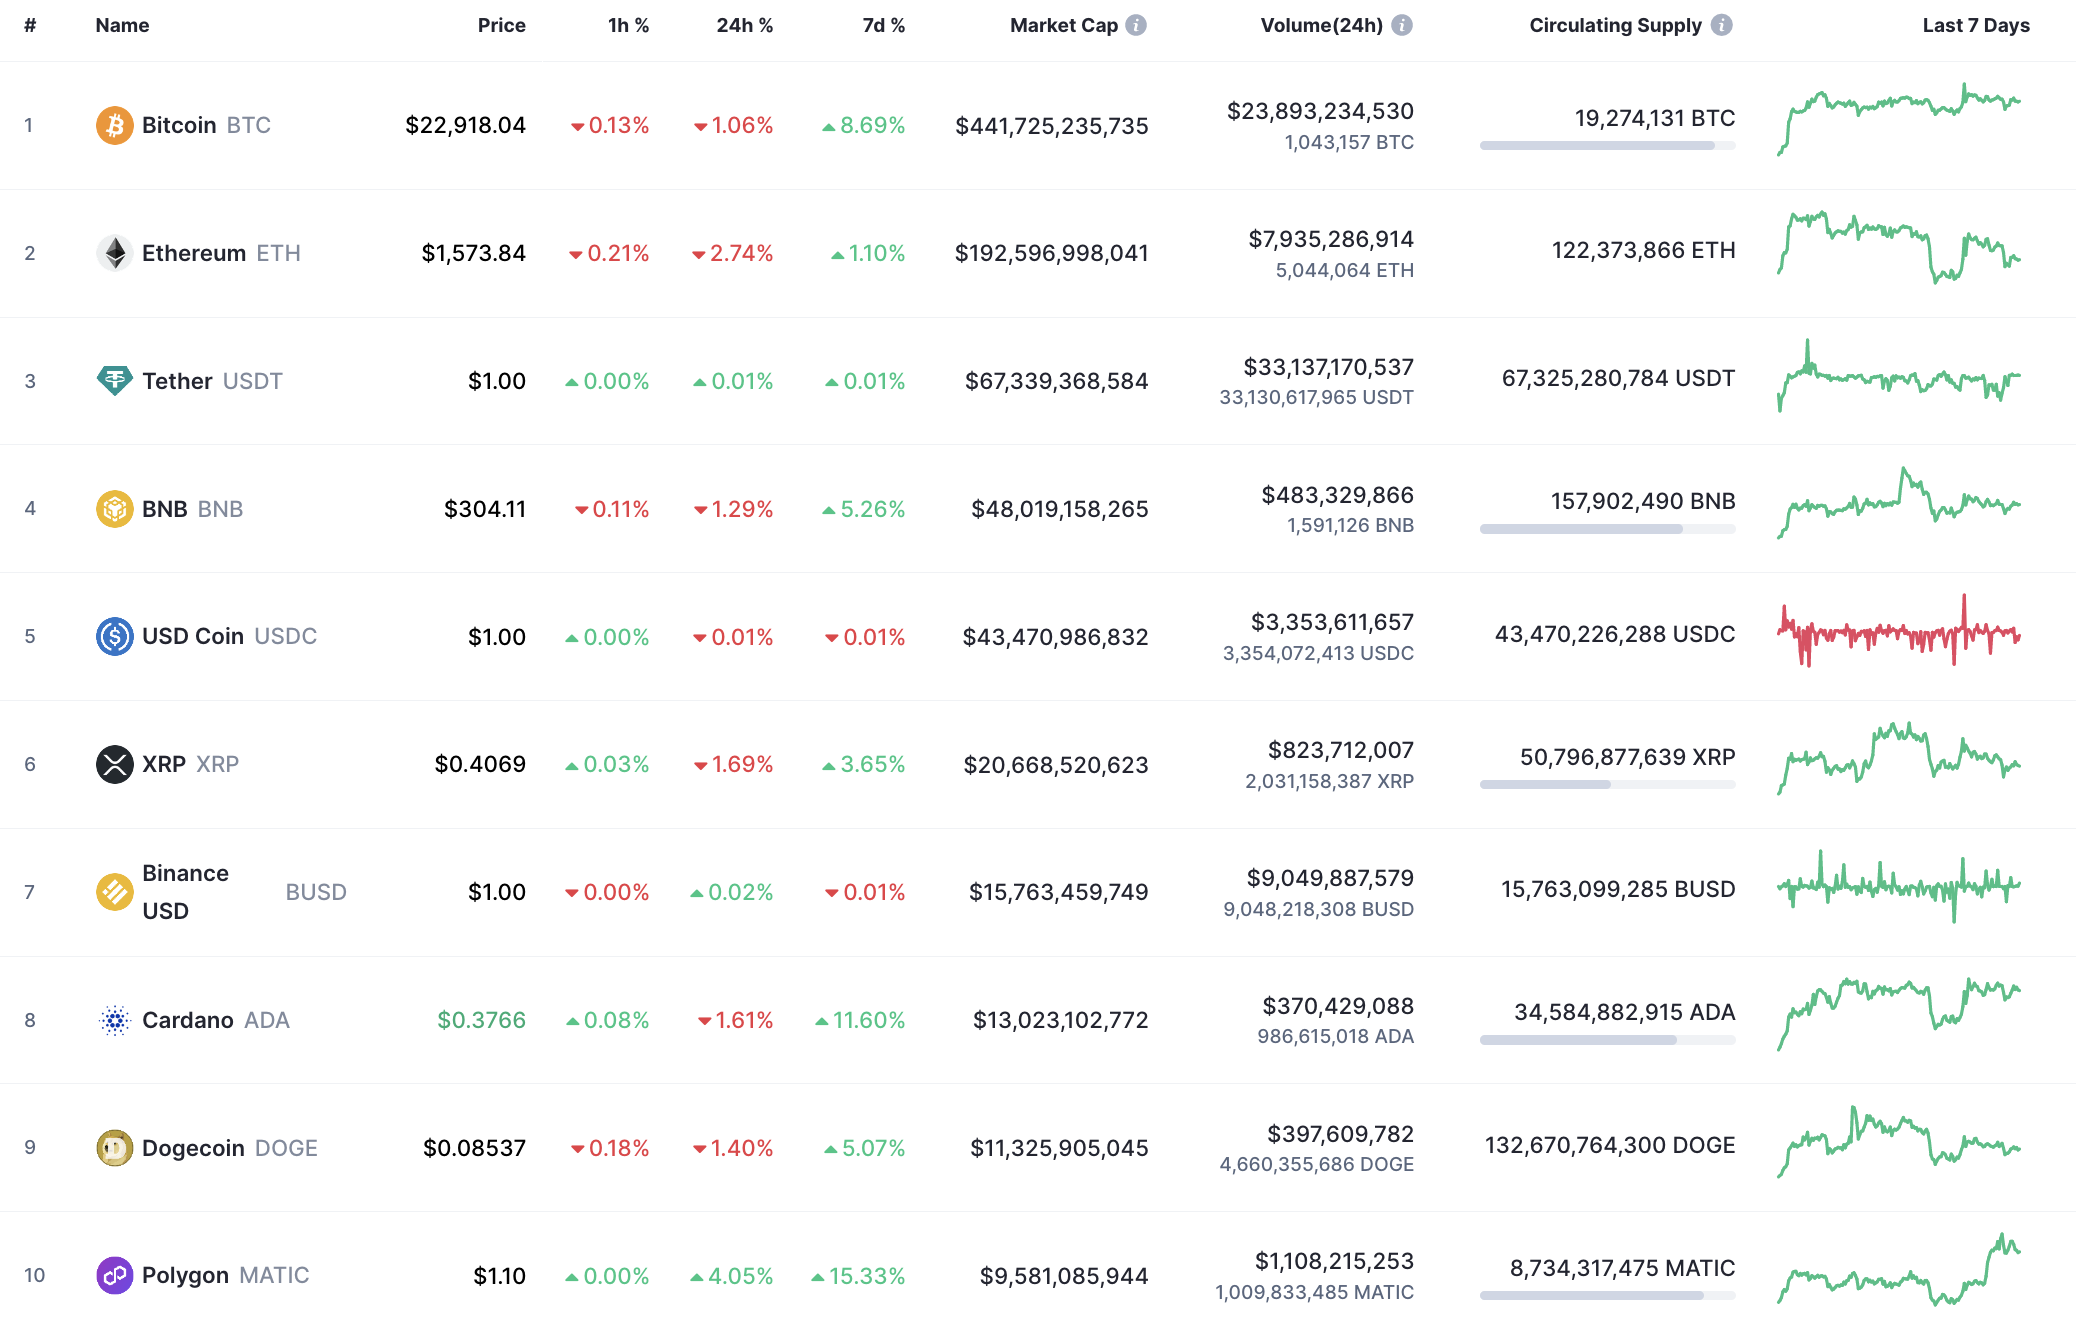Open the Market Cap info tooltip
Screen dimensions: 2076x1336
point(1135,25)
